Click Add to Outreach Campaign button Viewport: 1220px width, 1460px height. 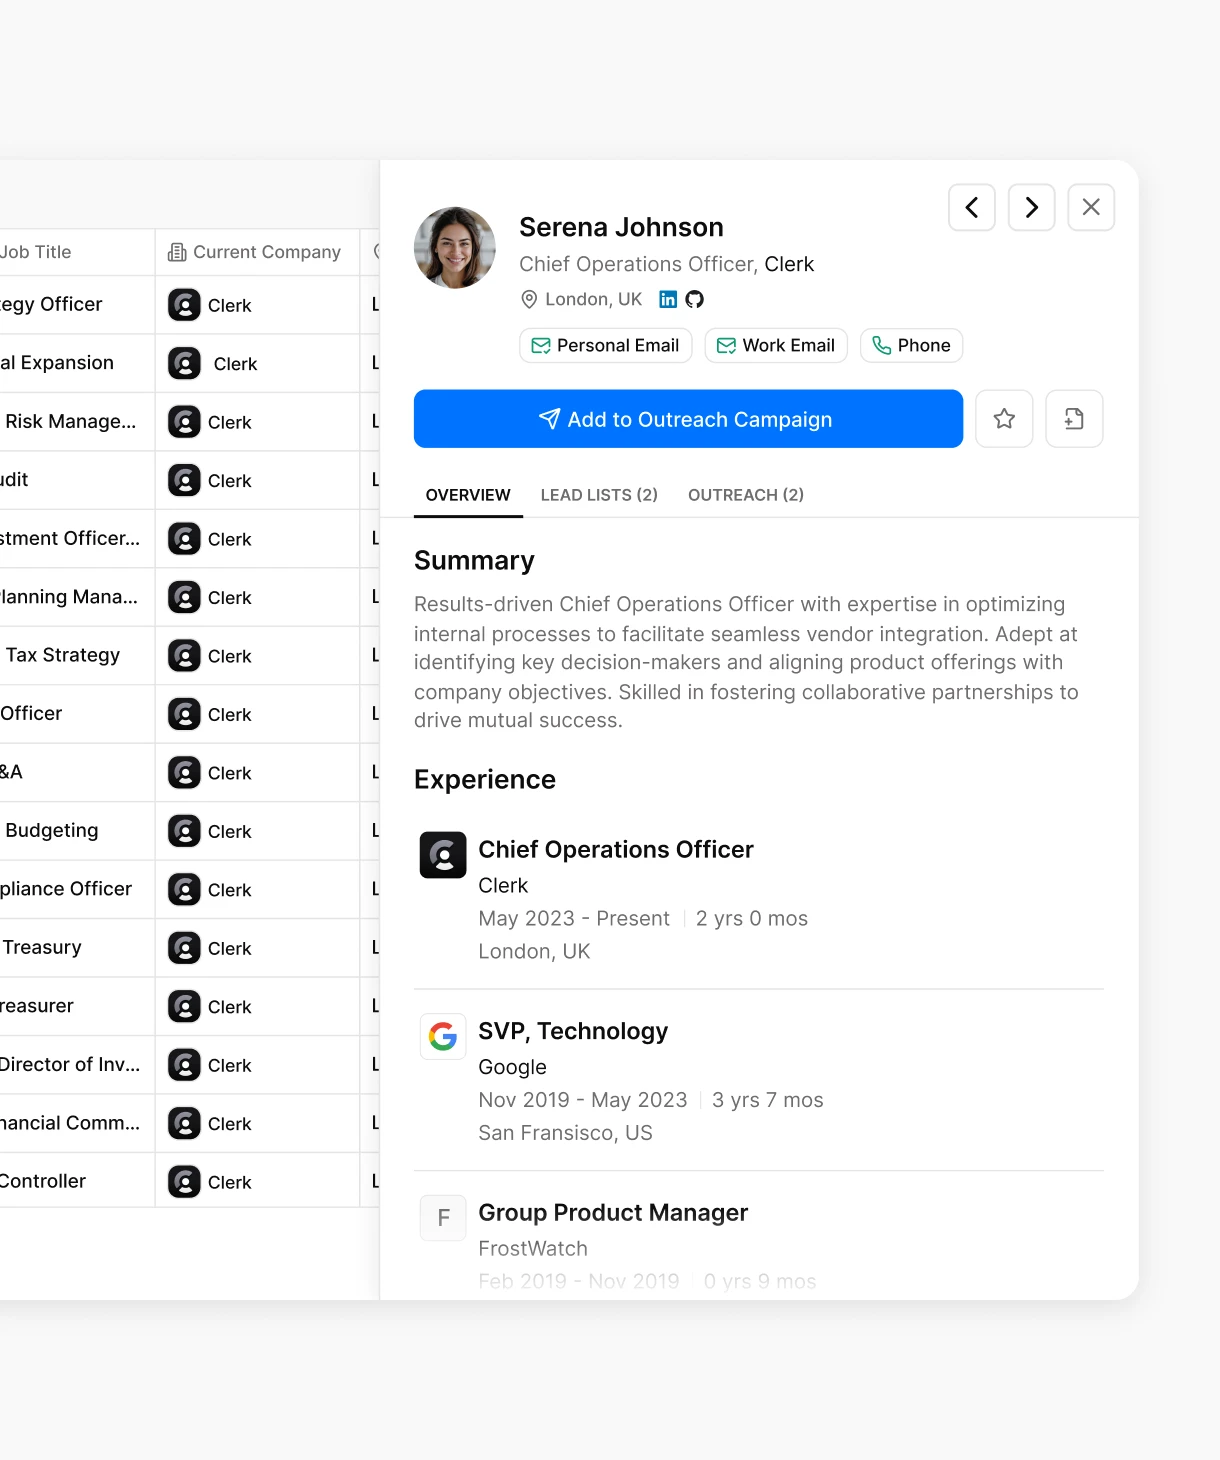(688, 419)
